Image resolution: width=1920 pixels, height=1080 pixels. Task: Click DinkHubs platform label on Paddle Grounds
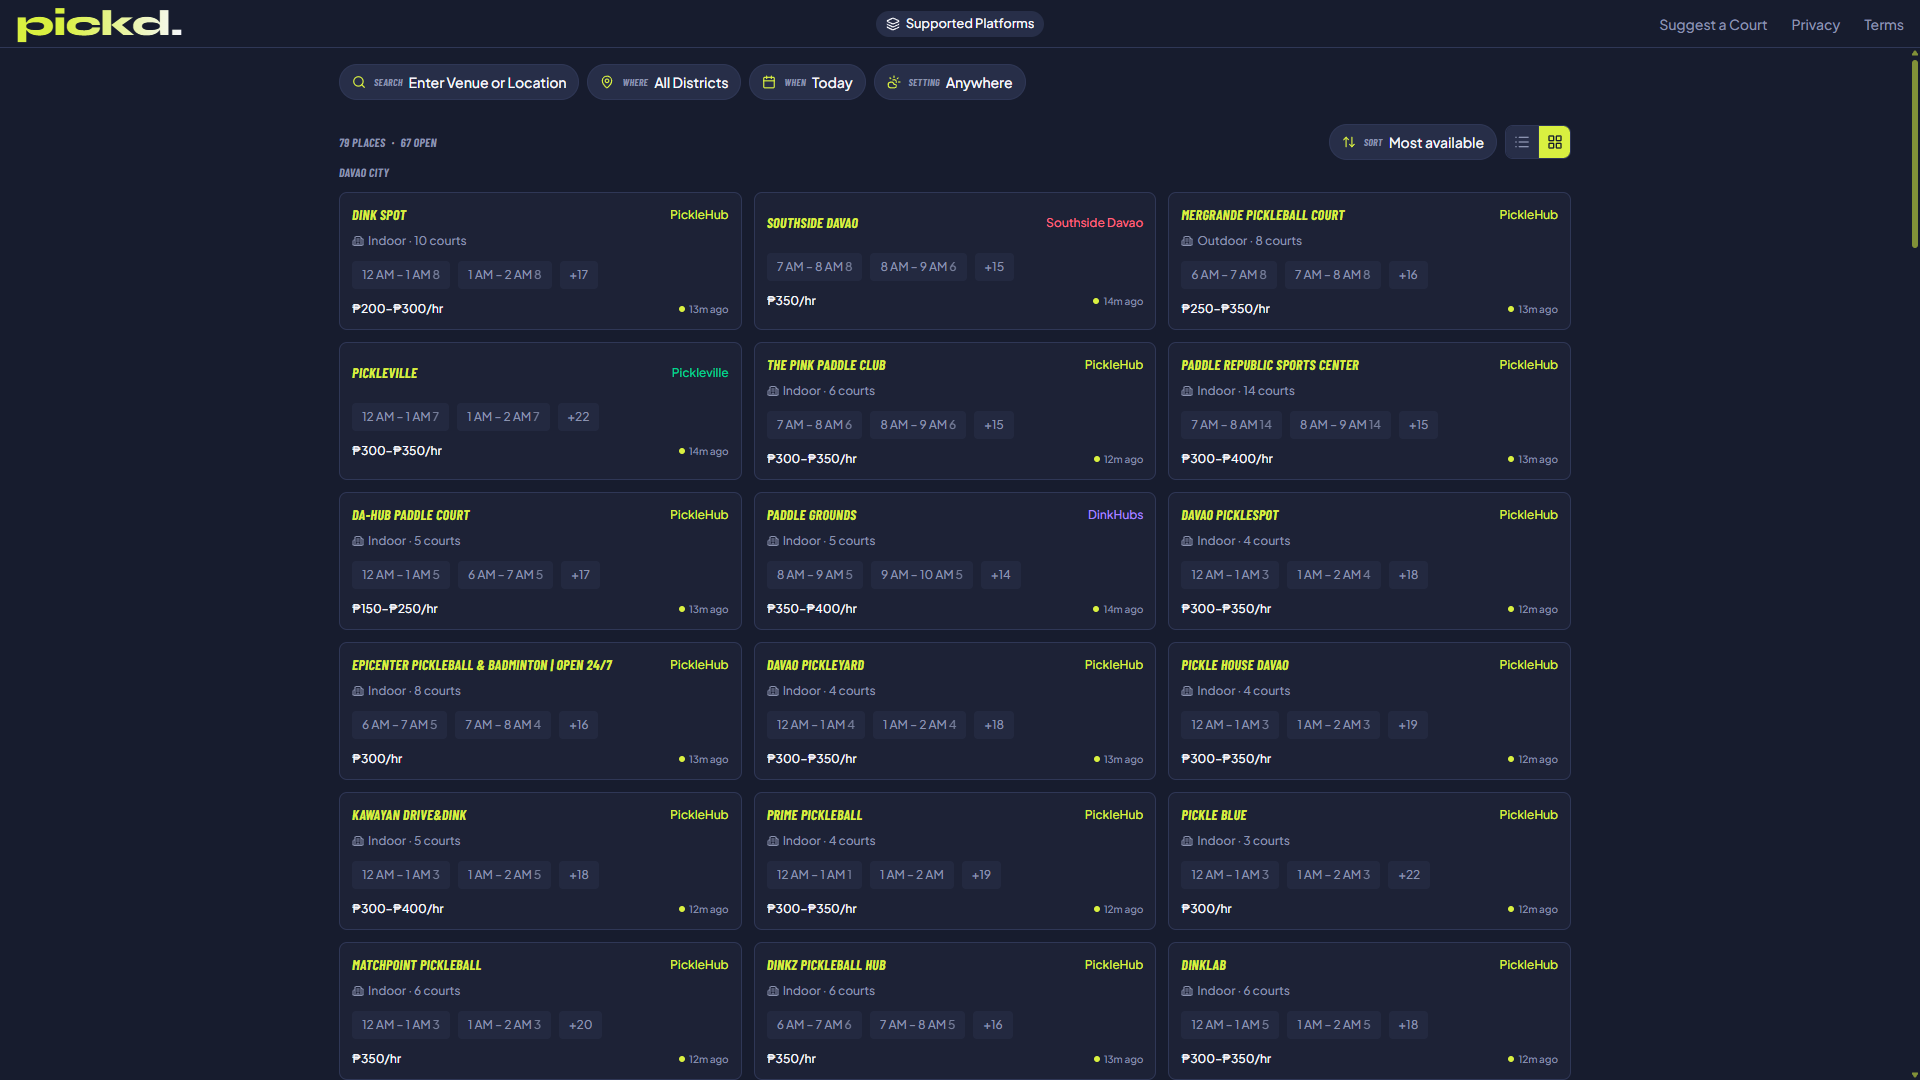click(1115, 515)
